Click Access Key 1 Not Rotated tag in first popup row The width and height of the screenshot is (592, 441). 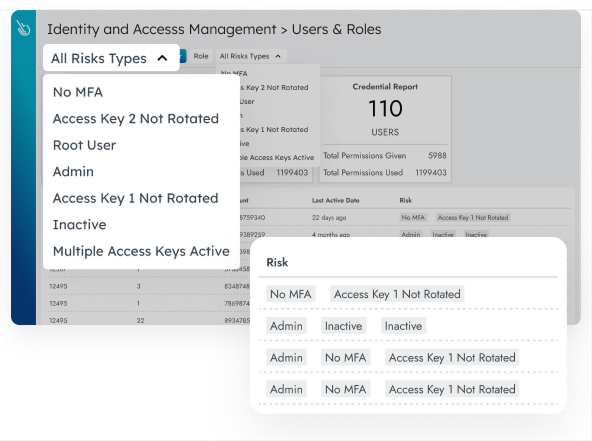point(397,294)
